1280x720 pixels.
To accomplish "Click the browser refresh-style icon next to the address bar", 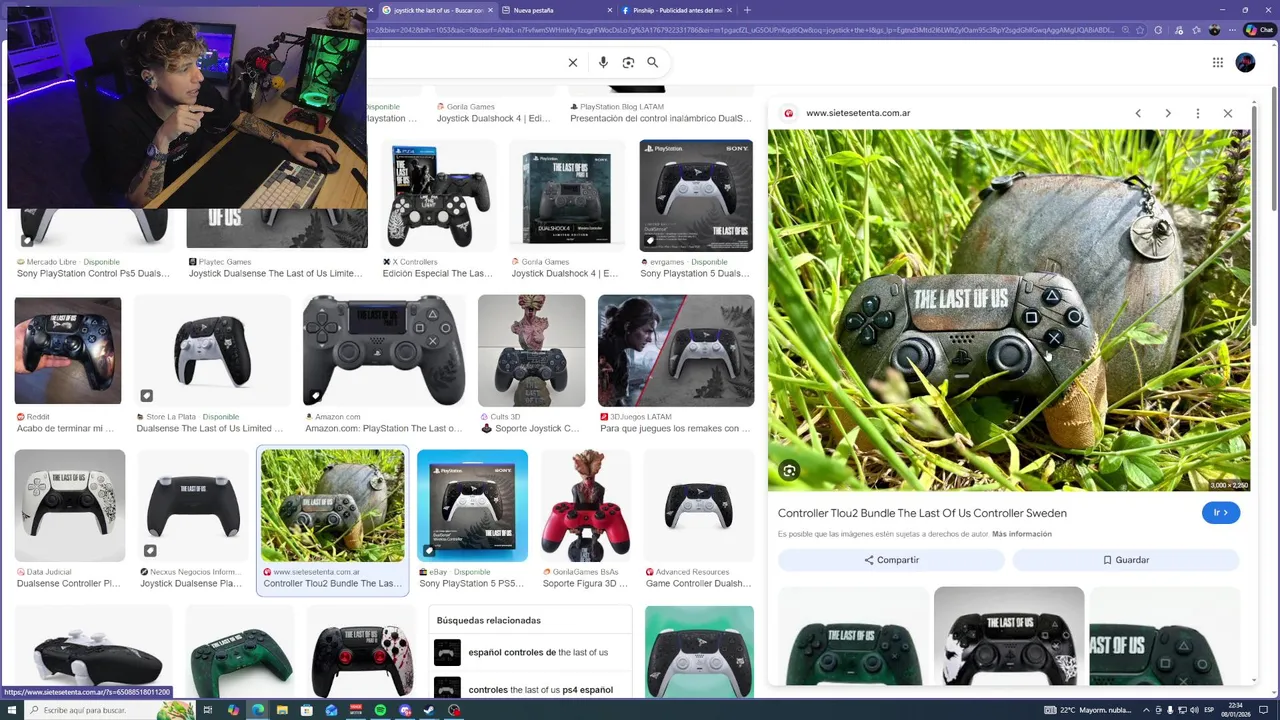I will (x=1158, y=30).
